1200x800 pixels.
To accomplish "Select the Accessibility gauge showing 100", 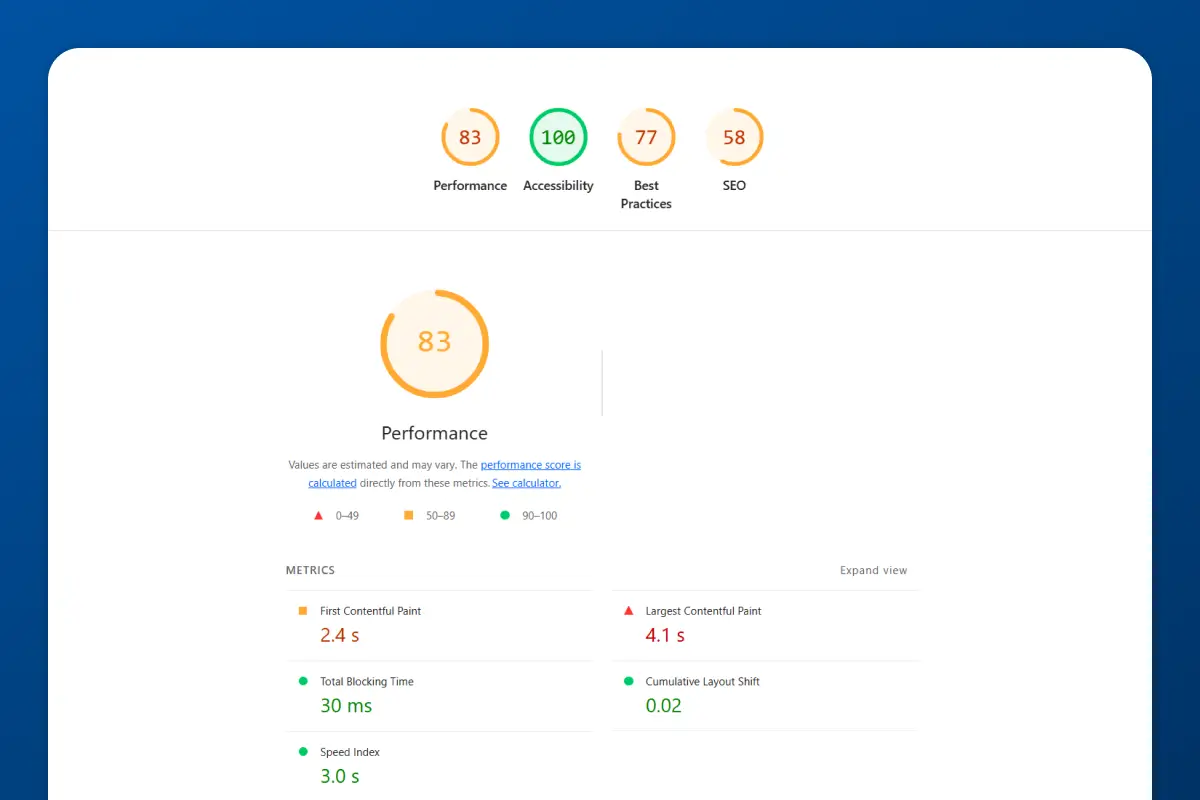I will pos(558,137).
